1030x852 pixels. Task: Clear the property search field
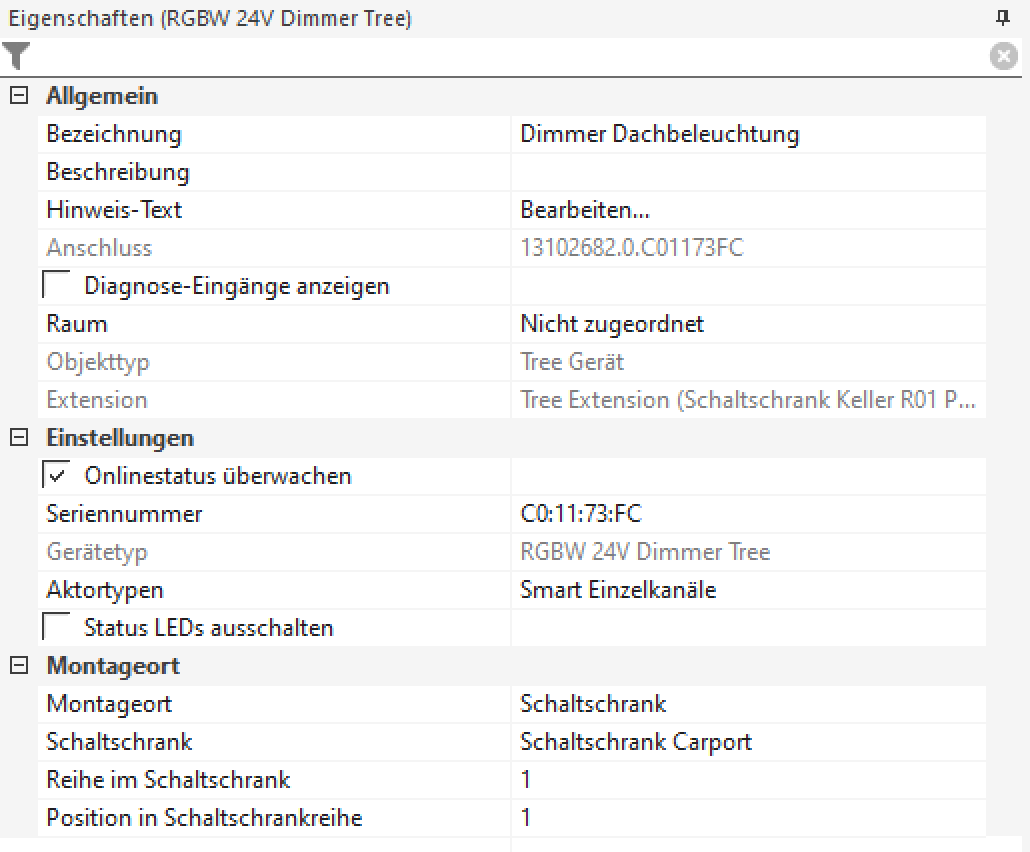[1003, 57]
